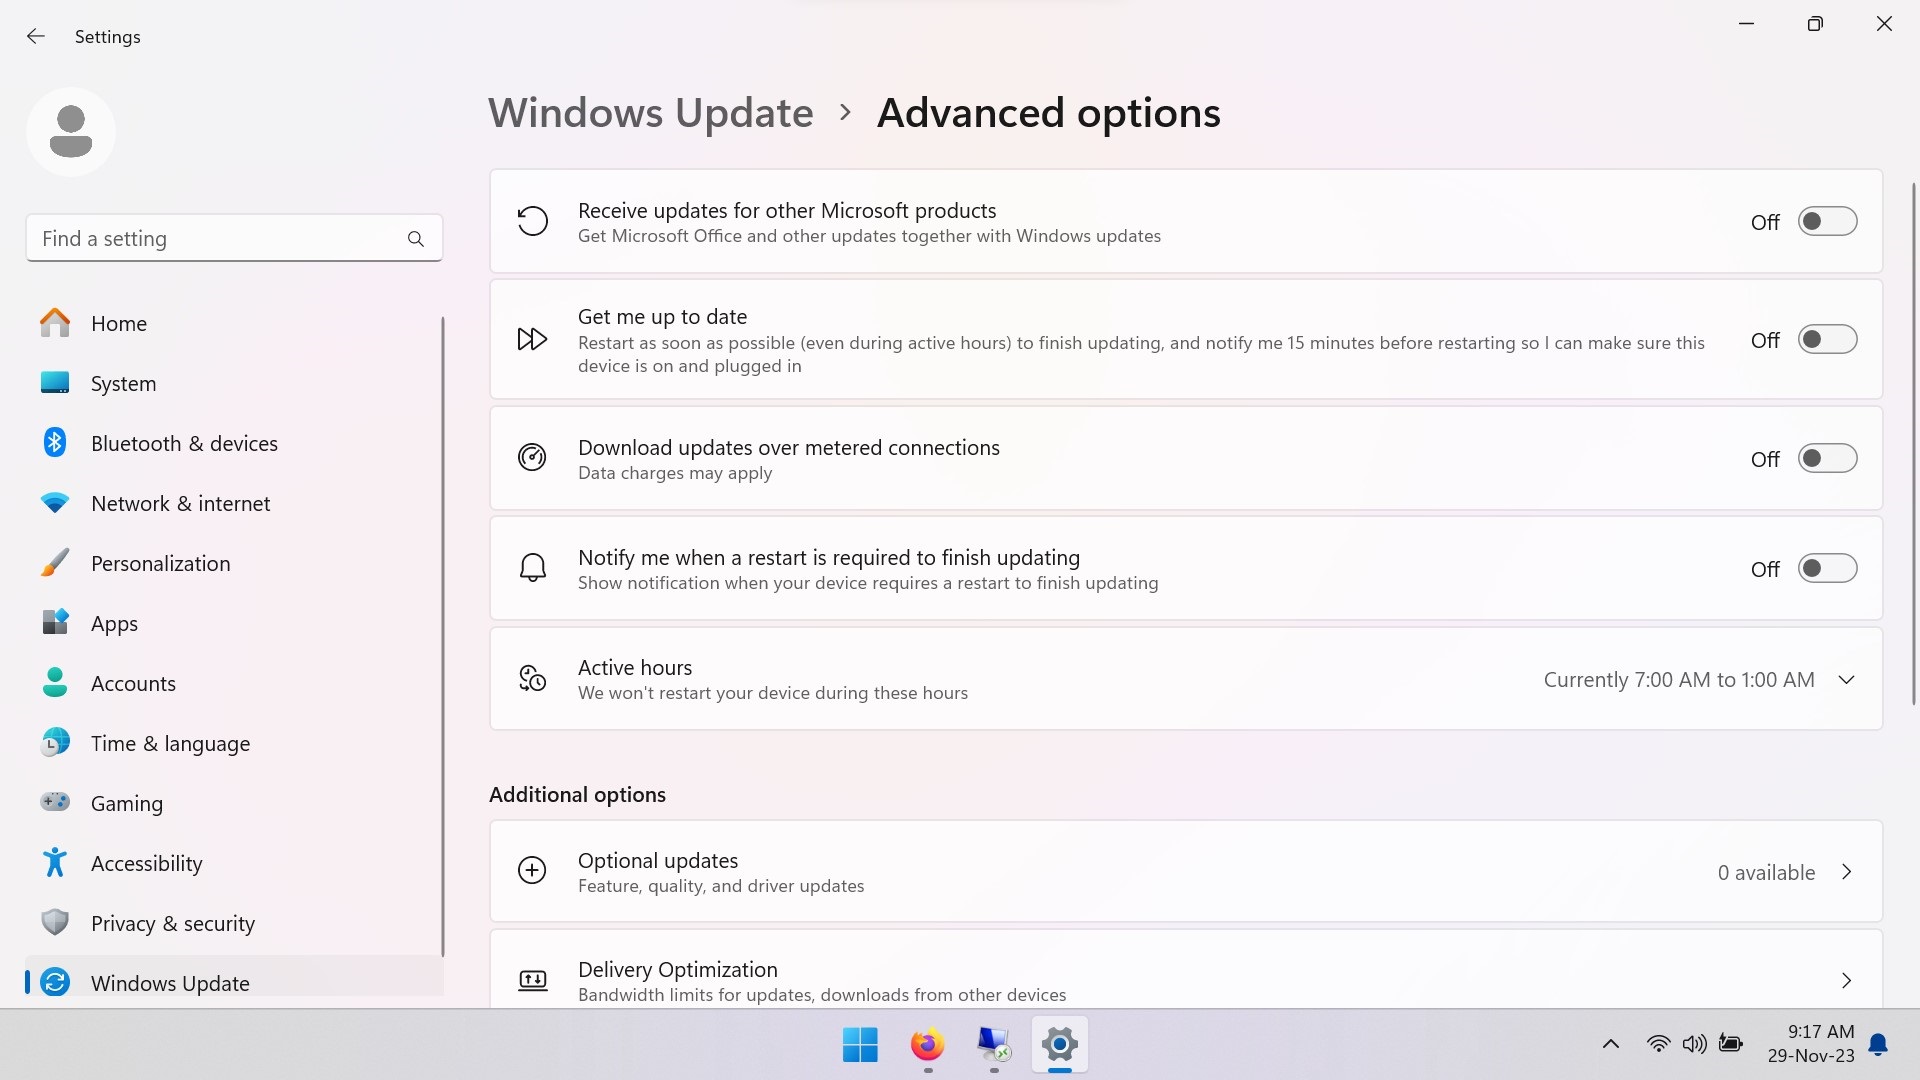
Task: Click the gauge icon beside metered connections
Action: click(x=532, y=458)
